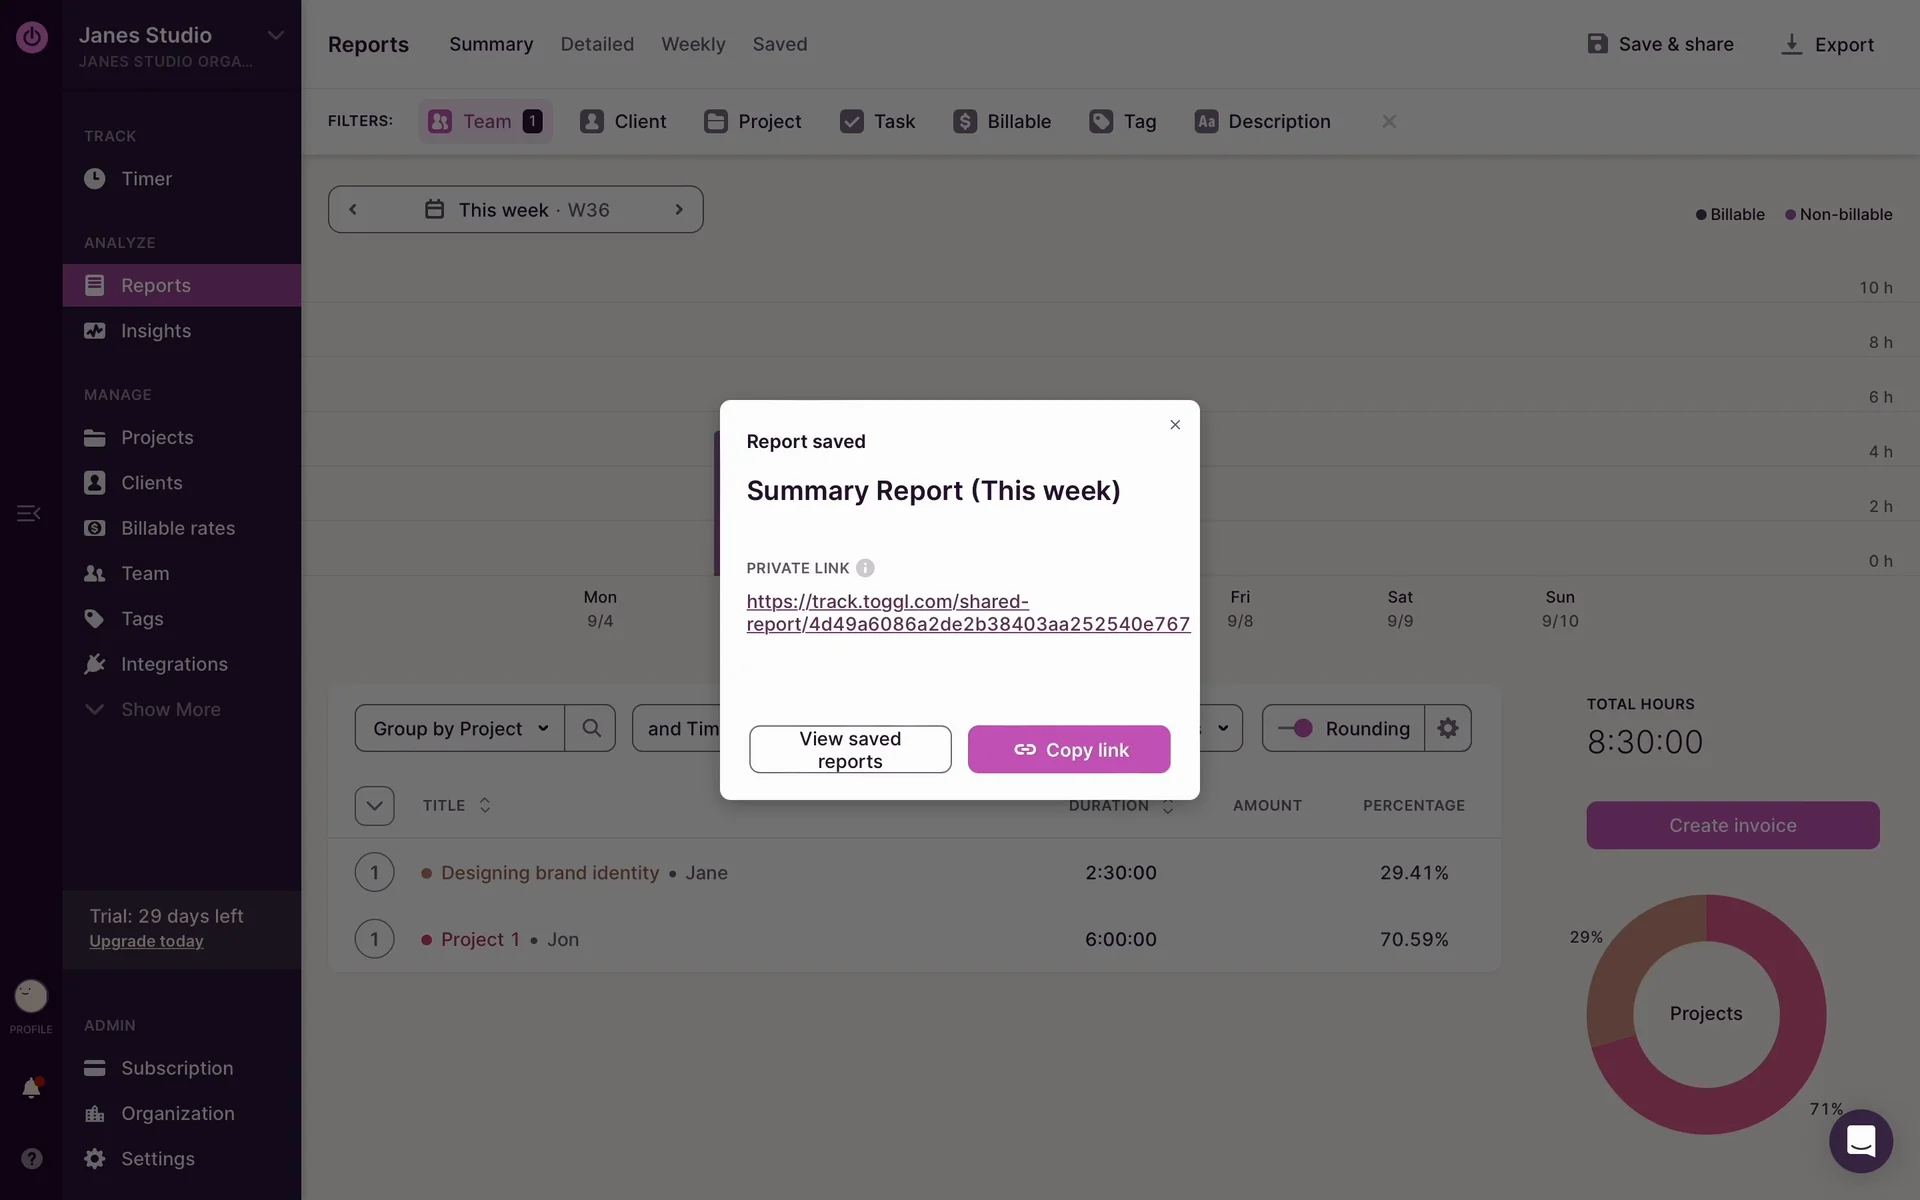Expand all rows with the title chevron
Image resolution: width=1920 pixels, height=1200 pixels.
[374, 805]
